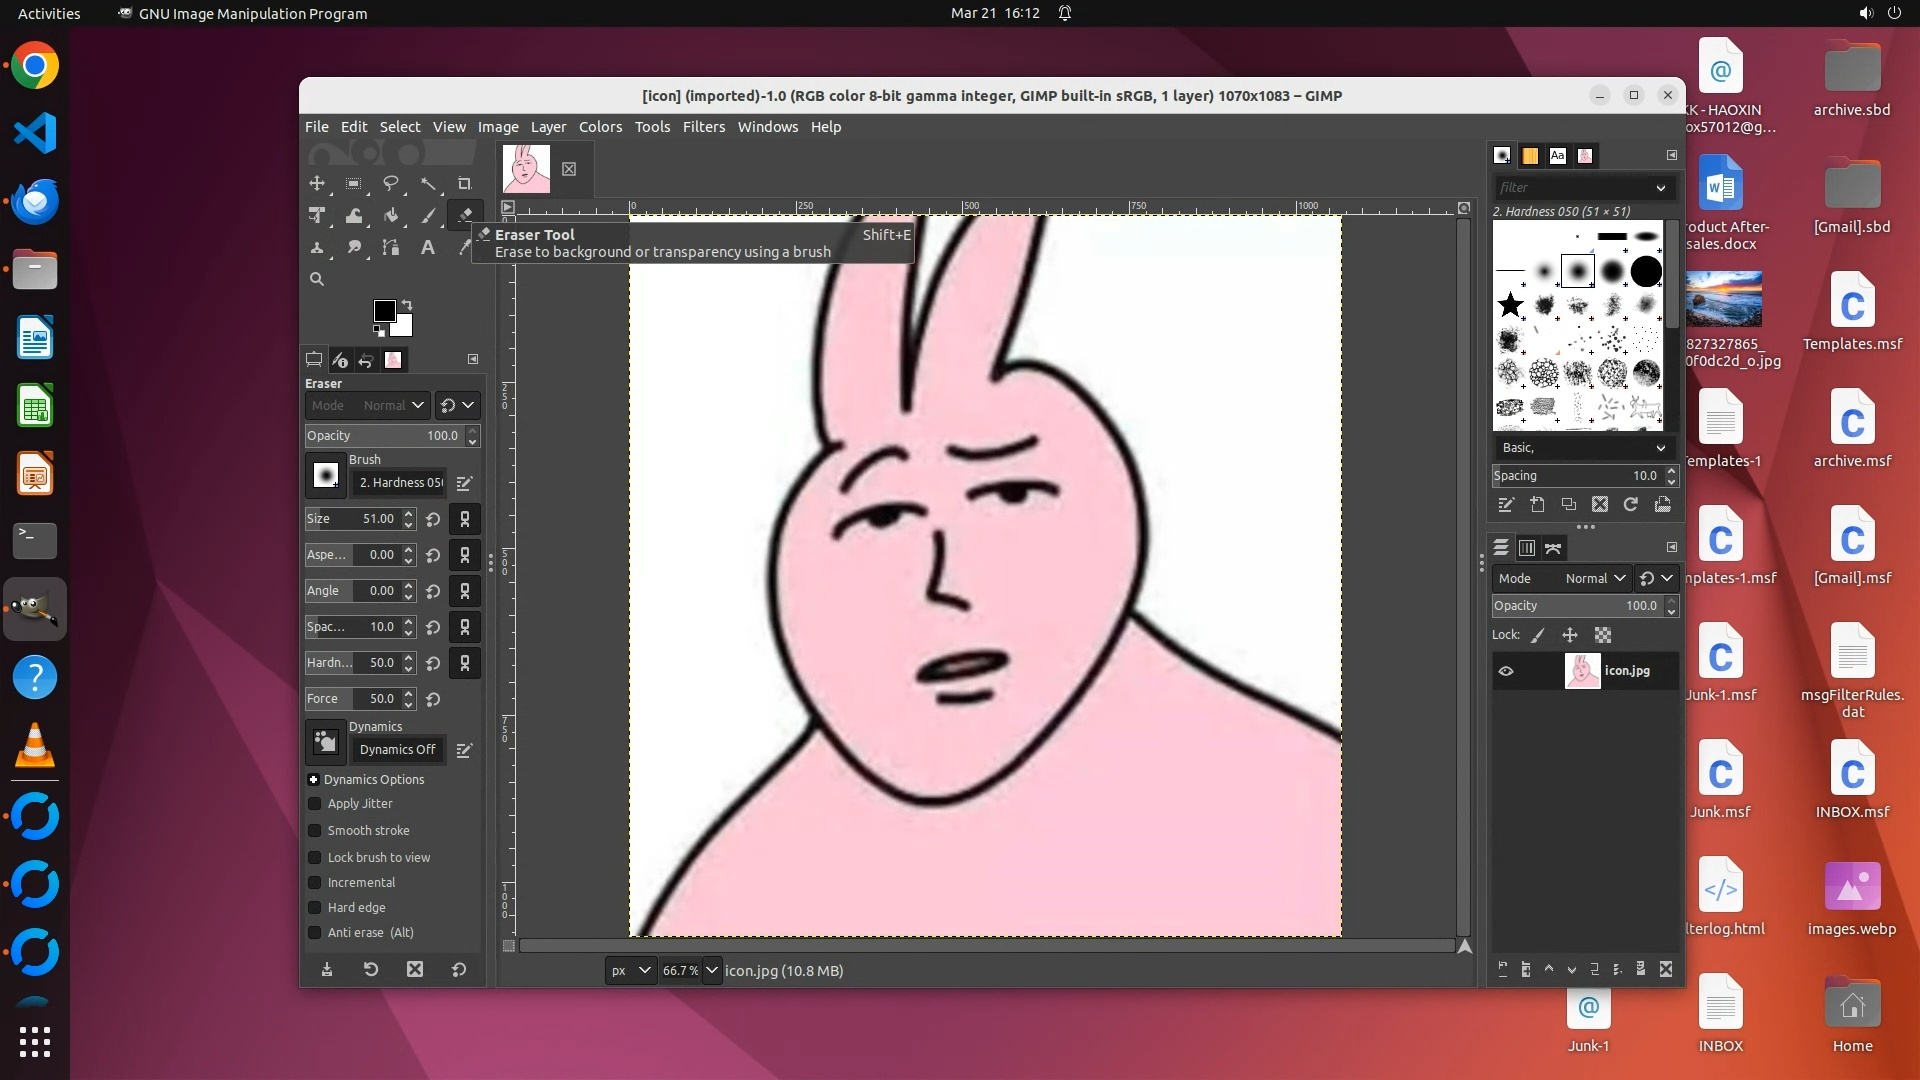Enable the Hard edge checkbox
Image resolution: width=1920 pixels, height=1080 pixels.
[315, 907]
